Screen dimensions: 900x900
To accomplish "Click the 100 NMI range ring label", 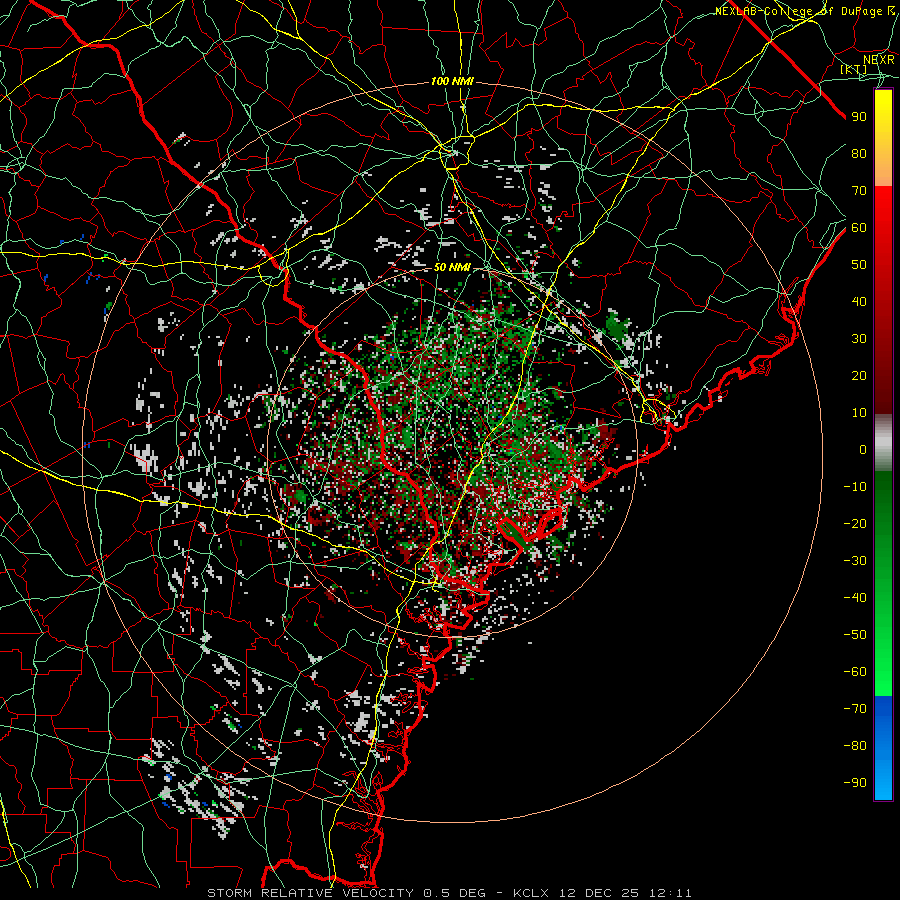I will click(452, 82).
